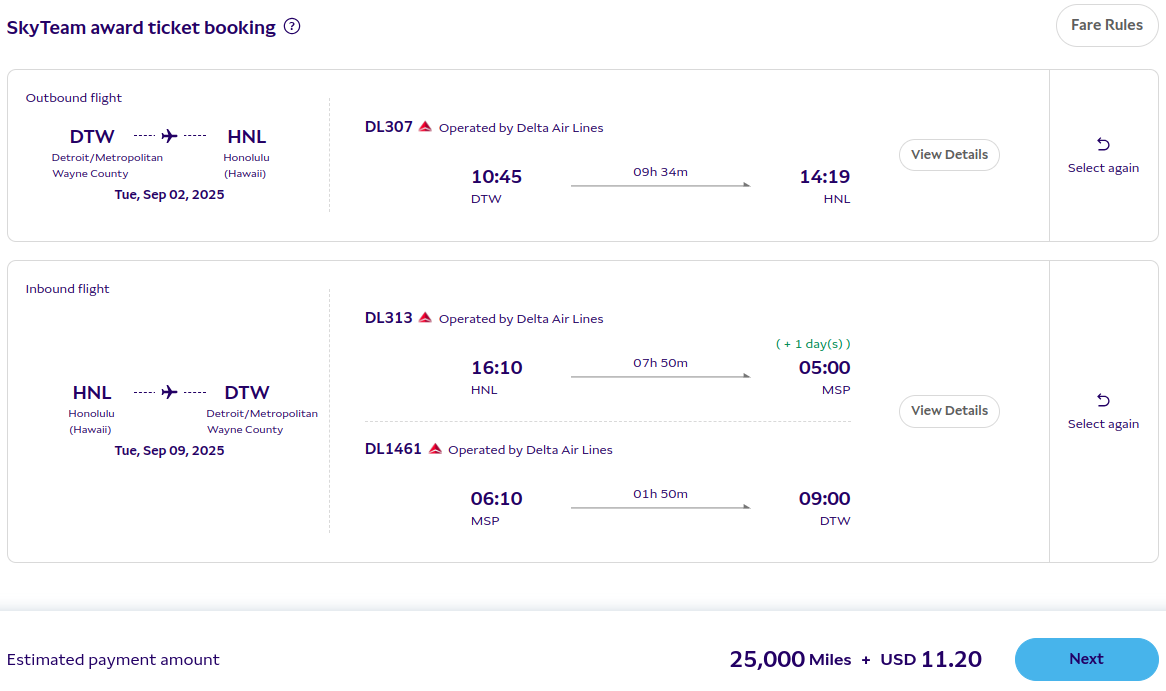Click SkyTeam award ticket booking heading
The height and width of the screenshot is (691, 1166).
[141, 28]
